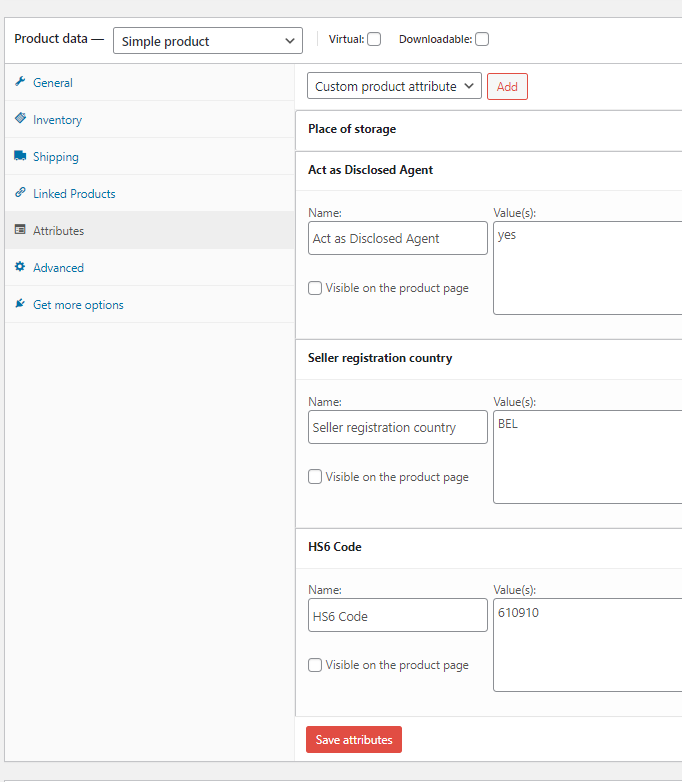
Task: Click the HS6 Code name input field
Action: coord(398,616)
